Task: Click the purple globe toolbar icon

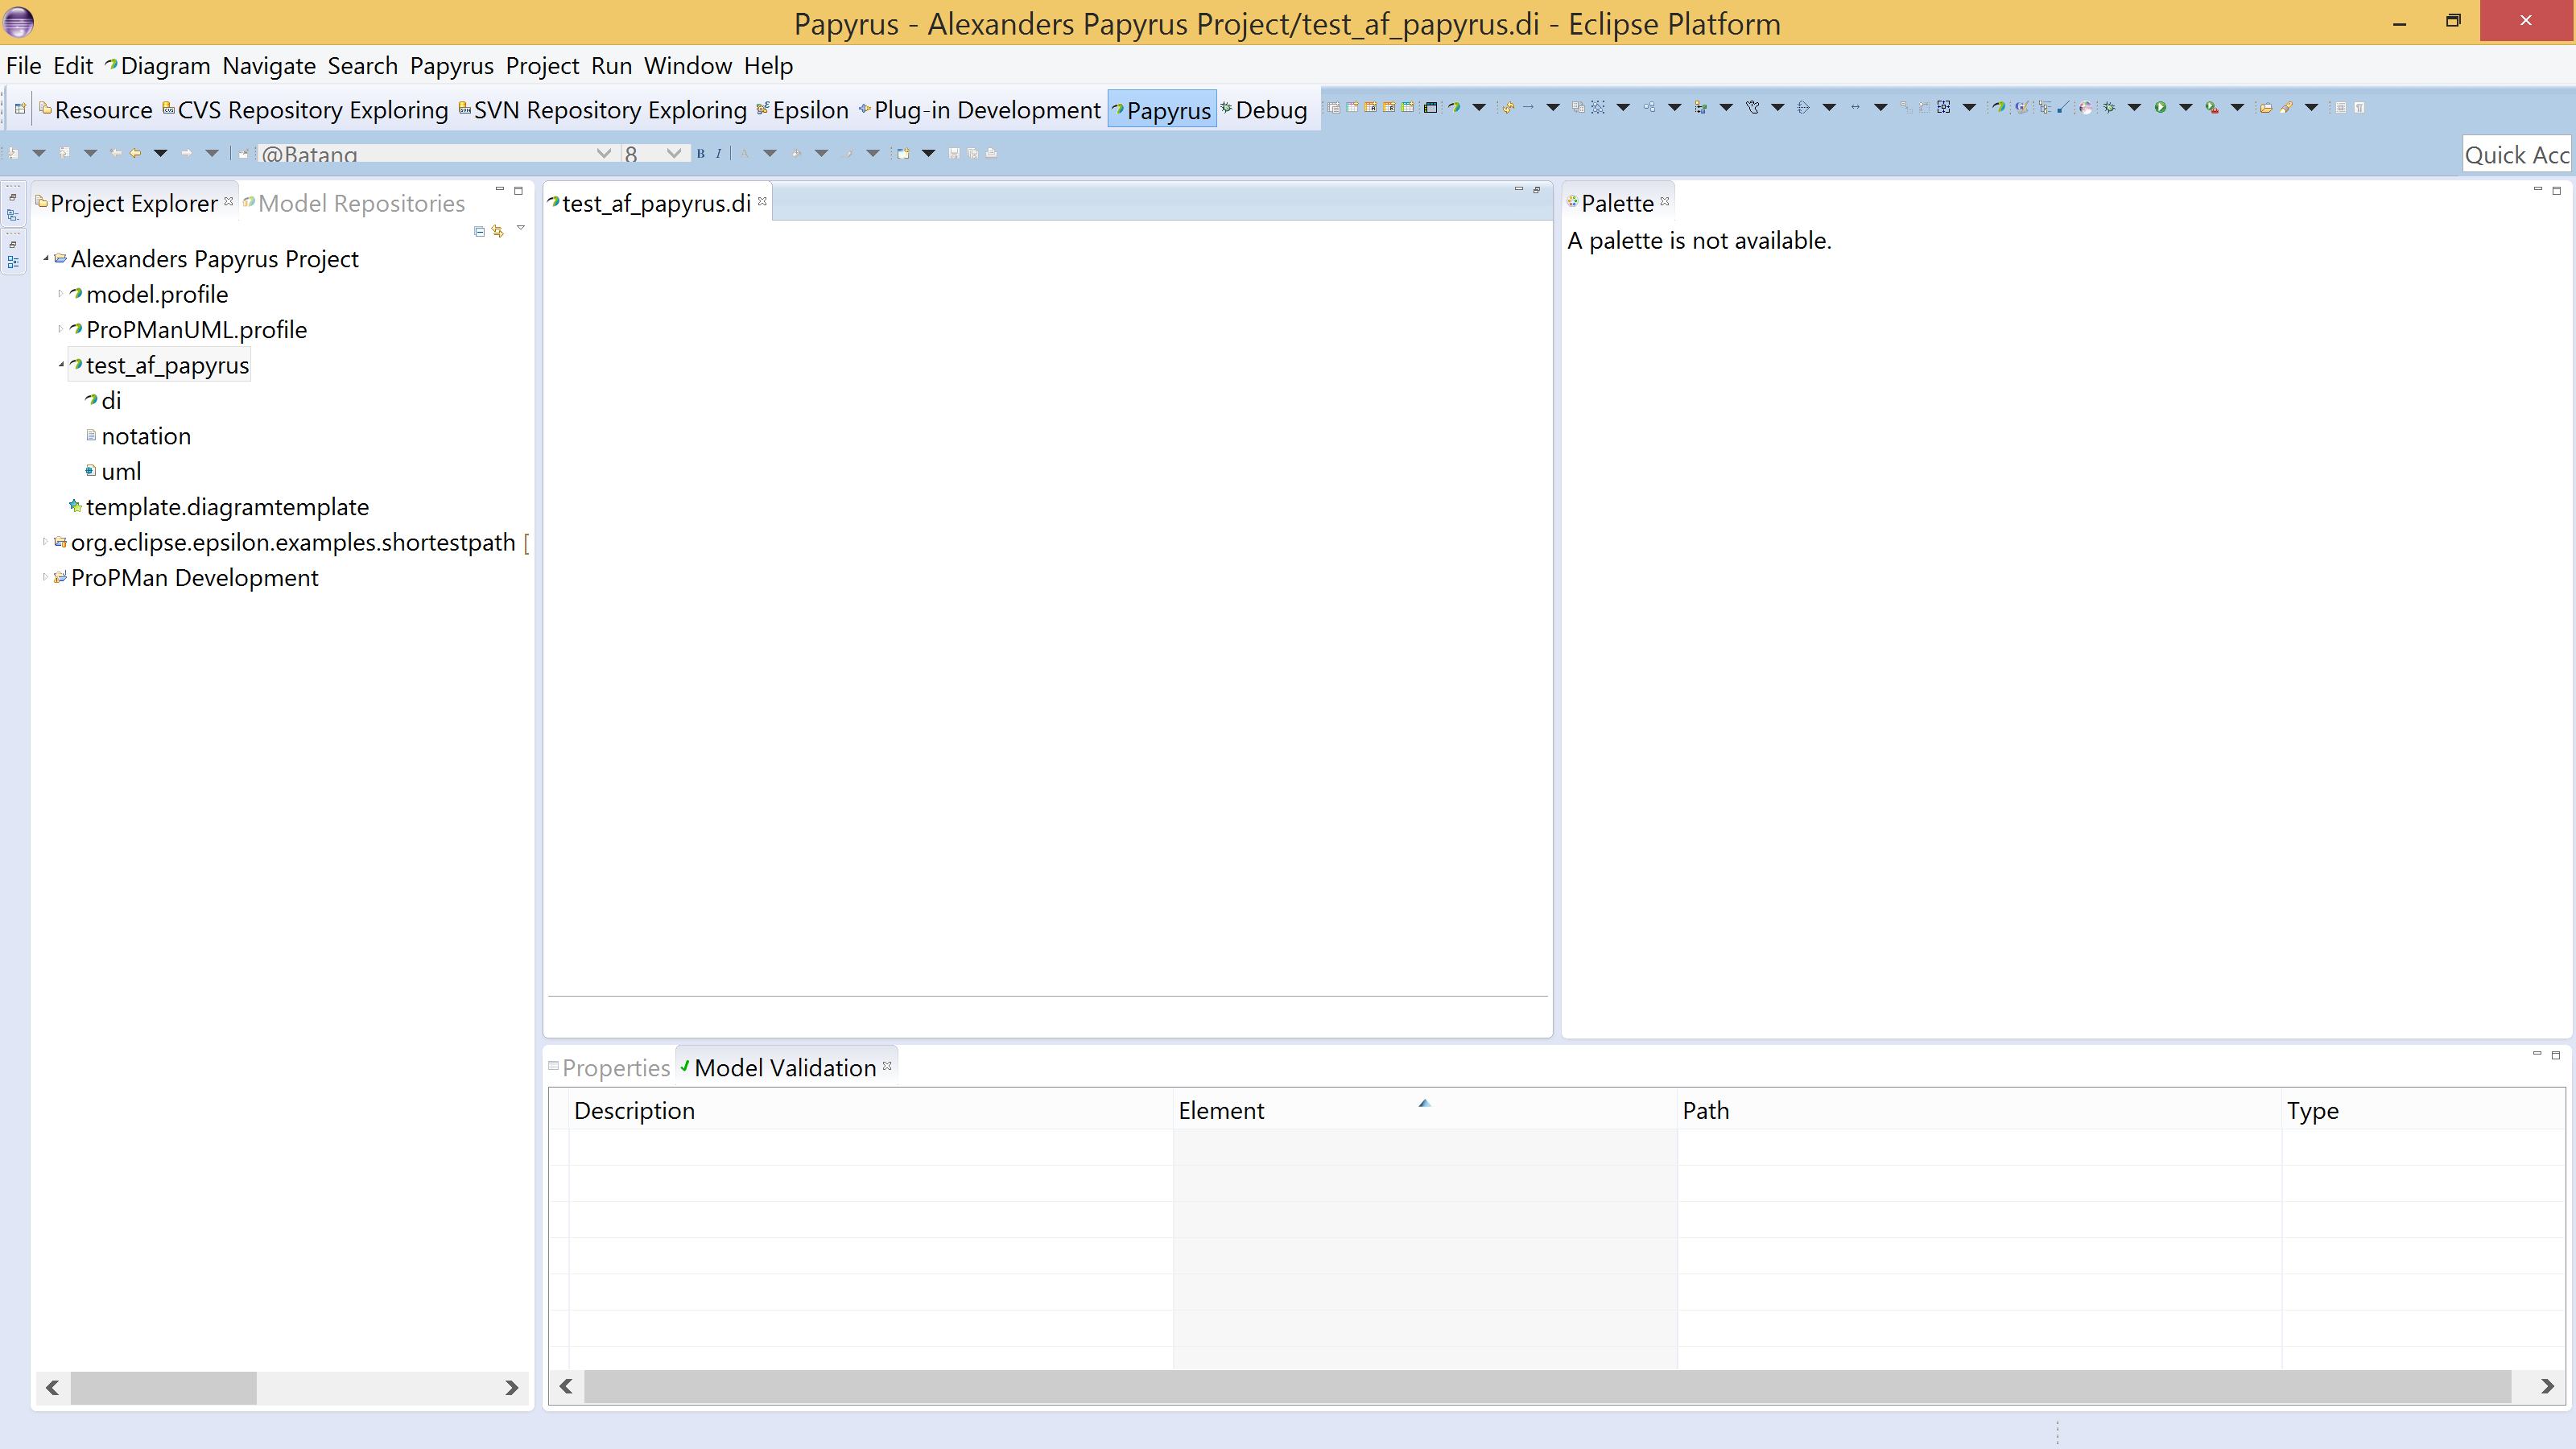Action: click(2085, 108)
